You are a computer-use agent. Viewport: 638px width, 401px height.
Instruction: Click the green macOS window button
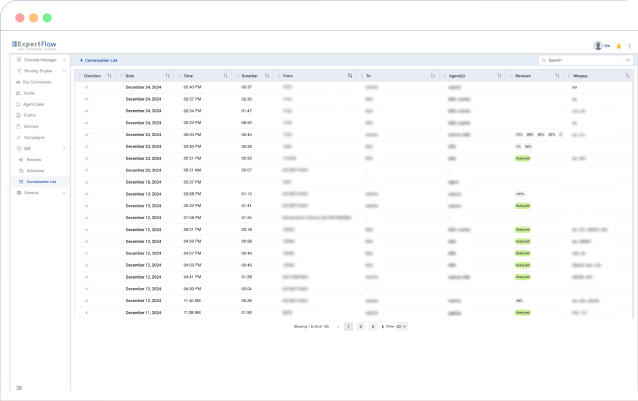click(x=47, y=17)
